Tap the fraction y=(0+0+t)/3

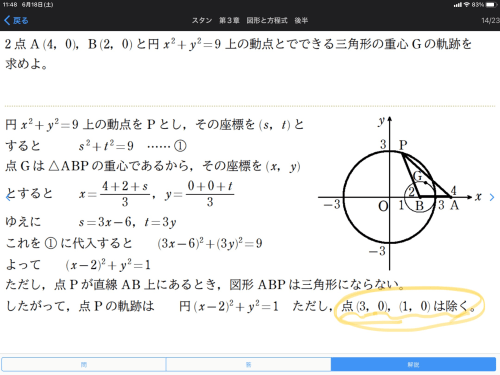coord(199,194)
